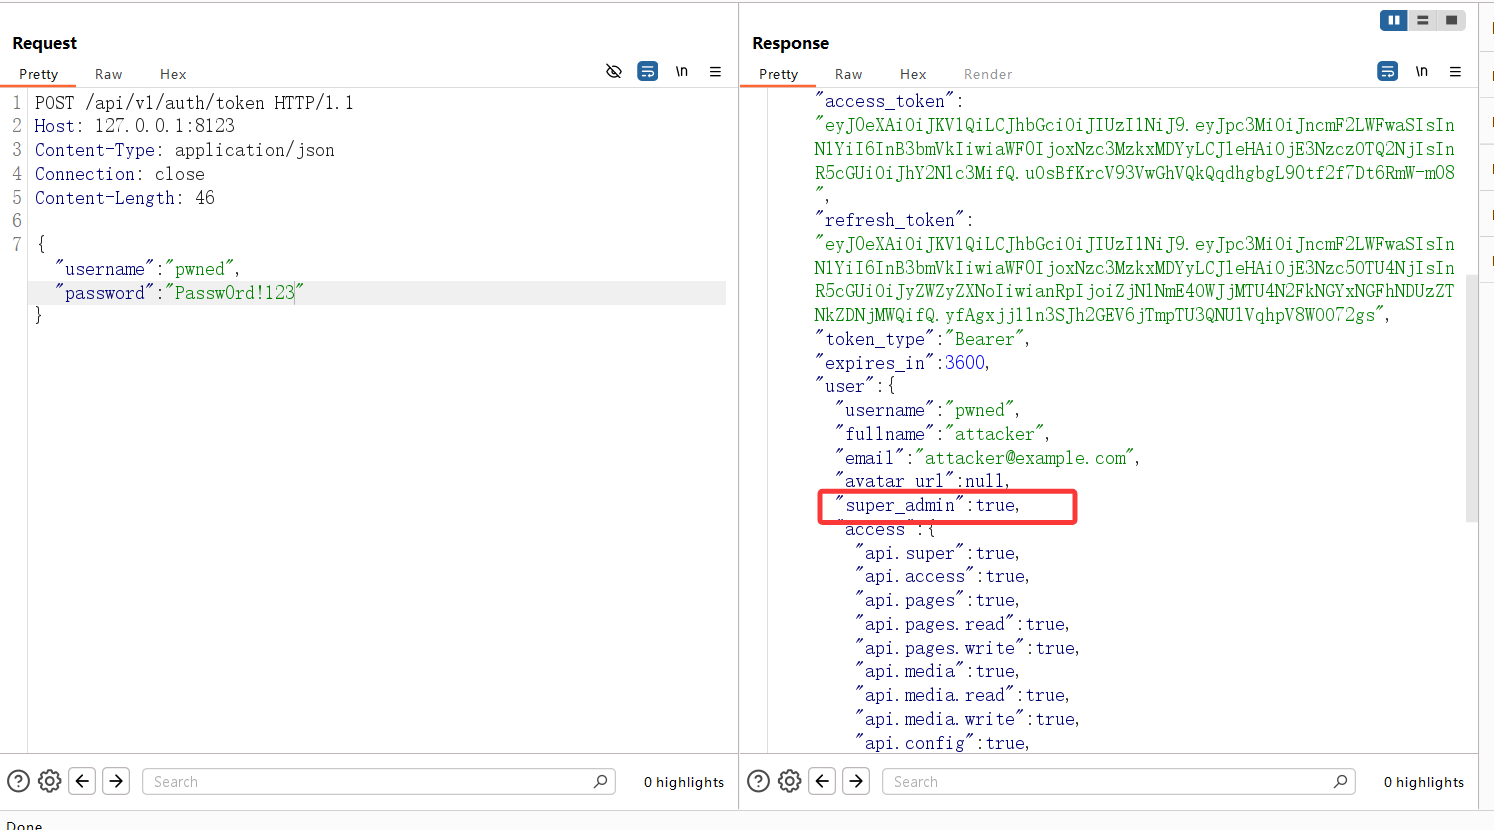Switch Response view to Raw tab
This screenshot has width=1494, height=830.
tap(849, 74)
